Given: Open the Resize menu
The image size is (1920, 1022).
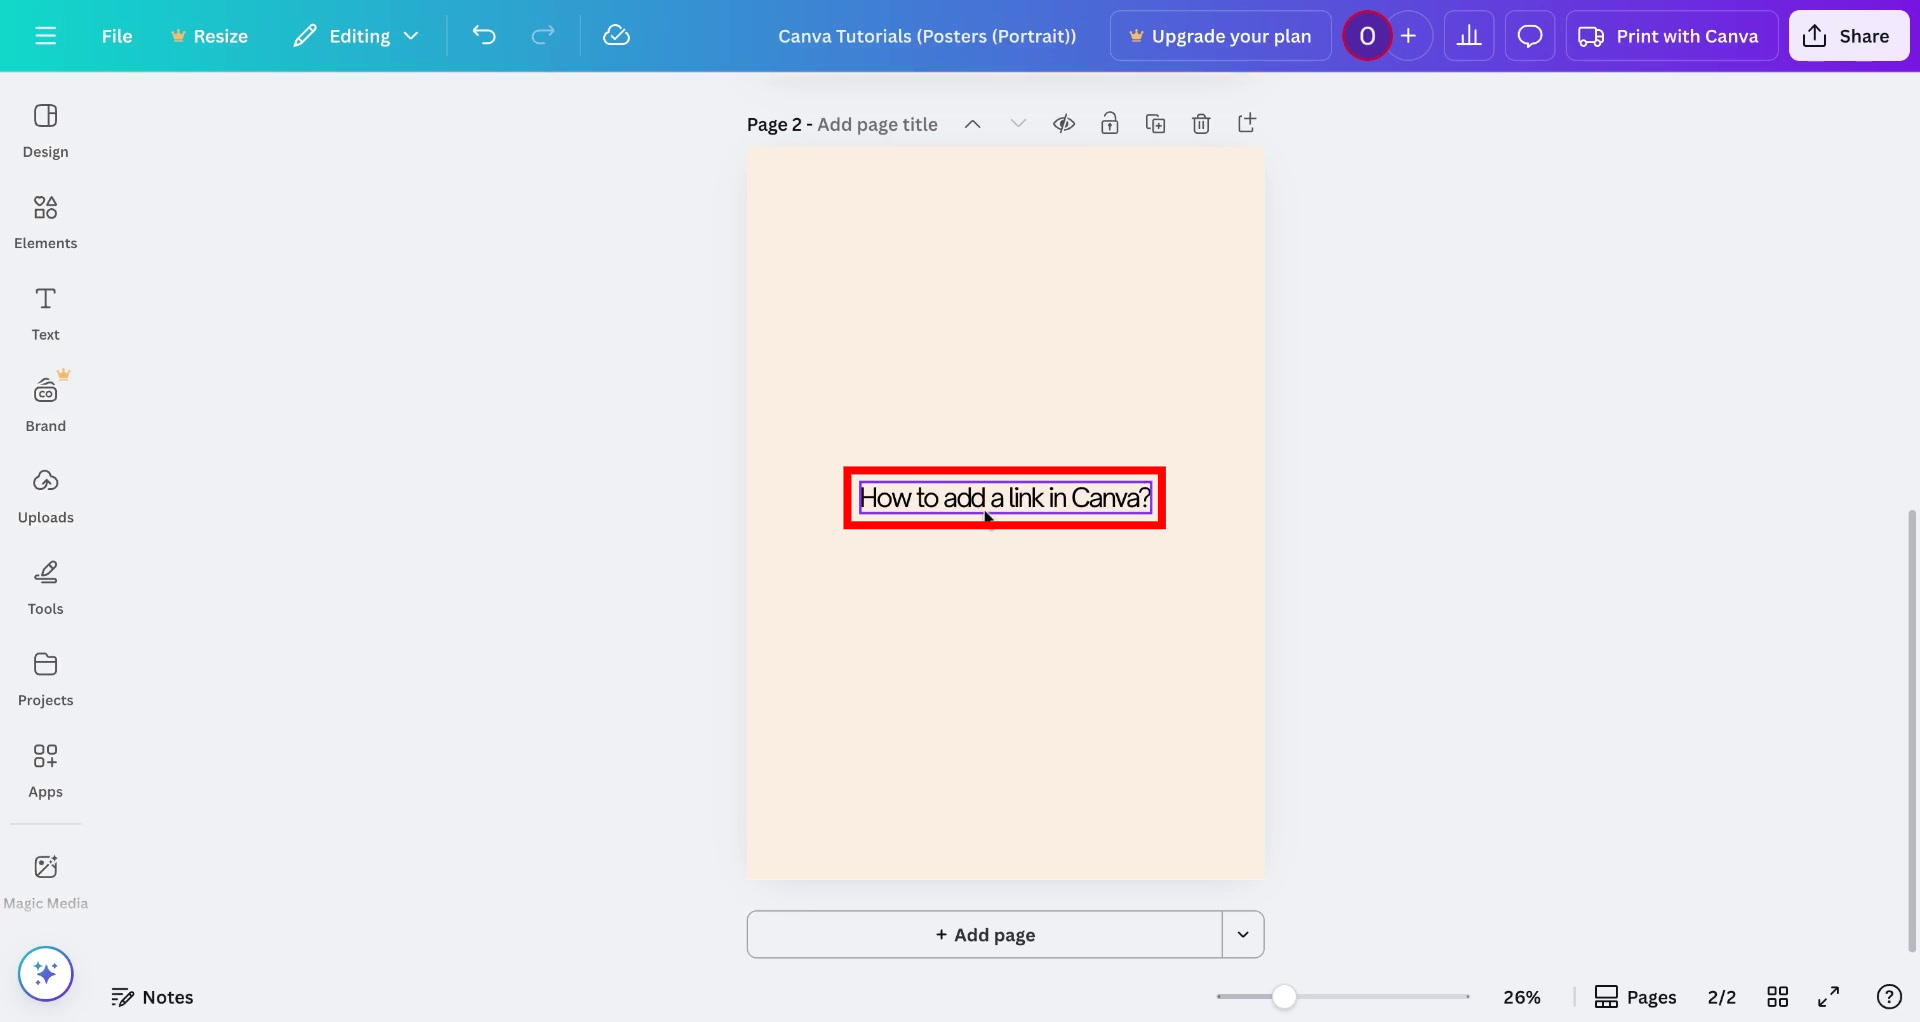Looking at the screenshot, I should pos(209,35).
